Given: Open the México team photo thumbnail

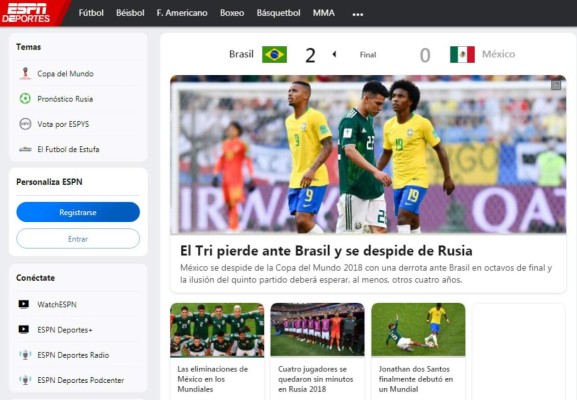Looking at the screenshot, I should tap(217, 330).
